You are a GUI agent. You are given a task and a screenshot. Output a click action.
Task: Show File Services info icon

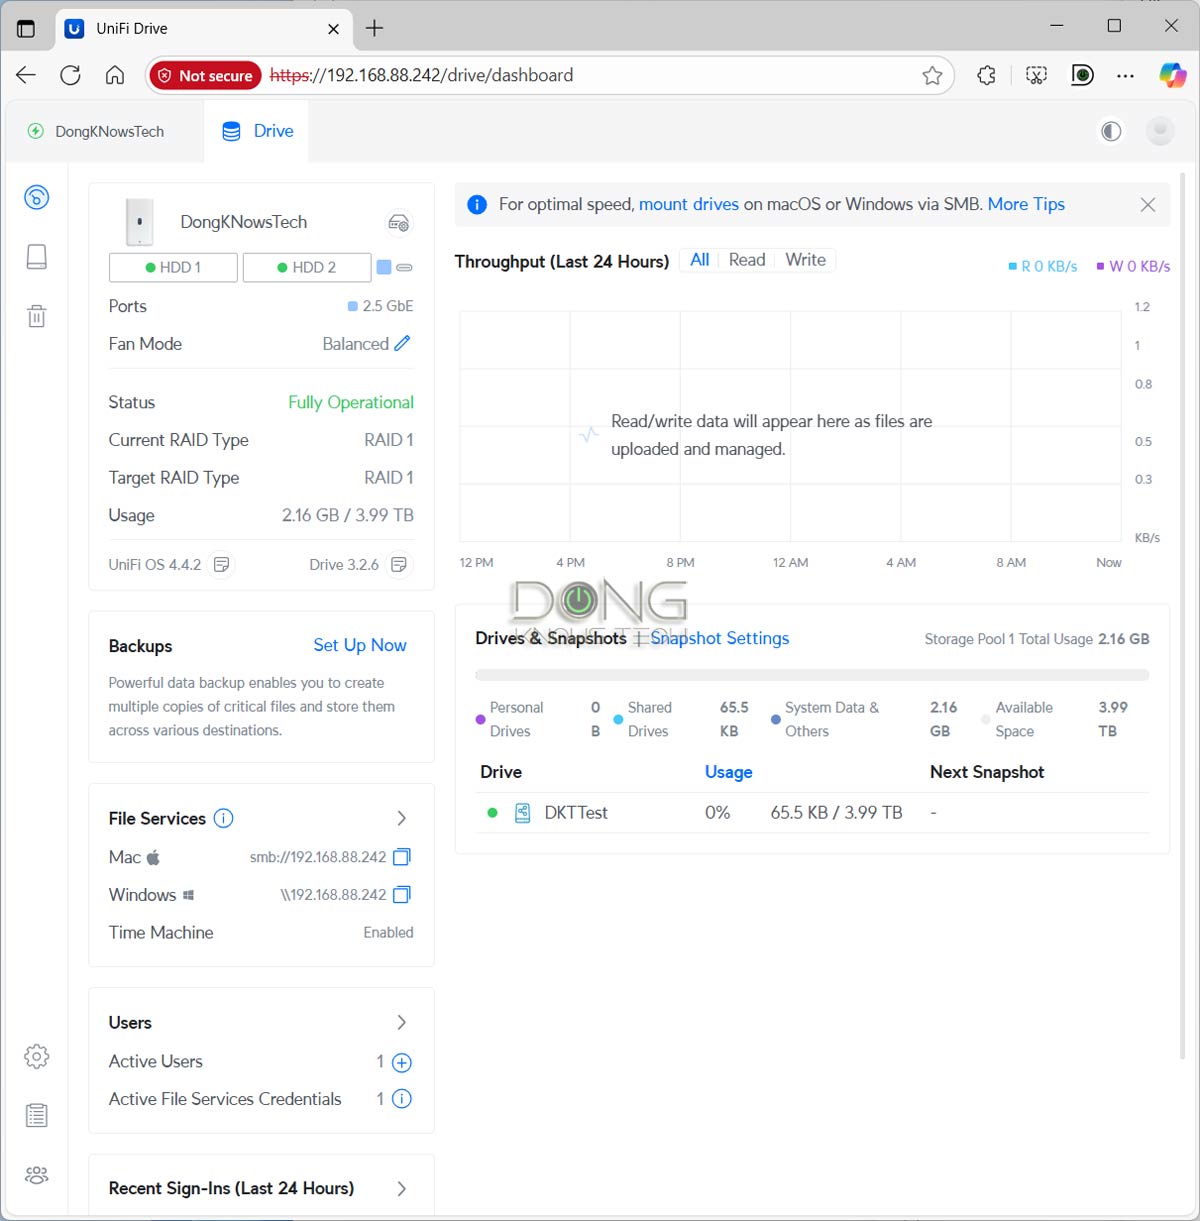click(x=224, y=818)
